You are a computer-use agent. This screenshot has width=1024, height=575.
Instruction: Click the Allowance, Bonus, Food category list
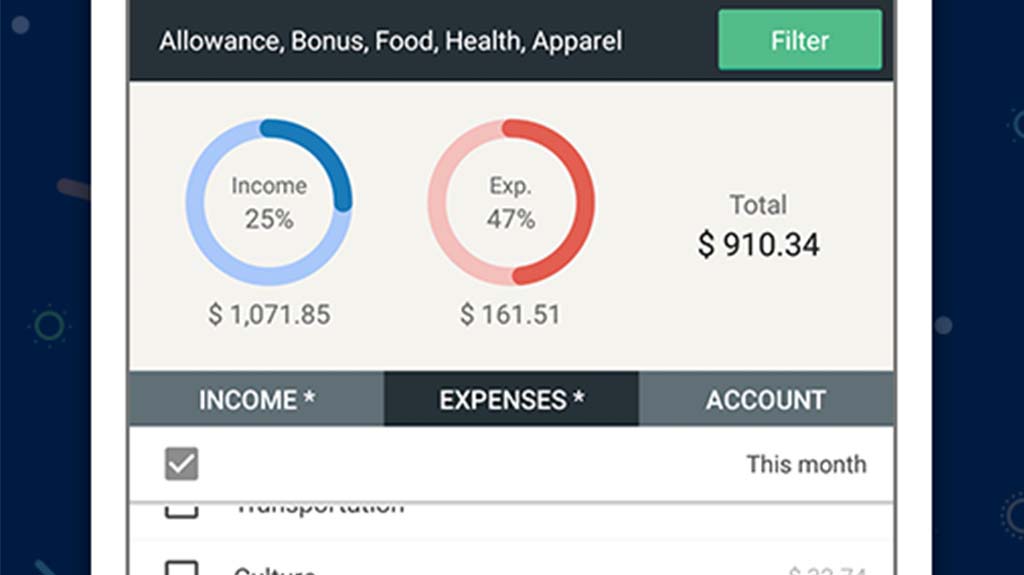[390, 41]
